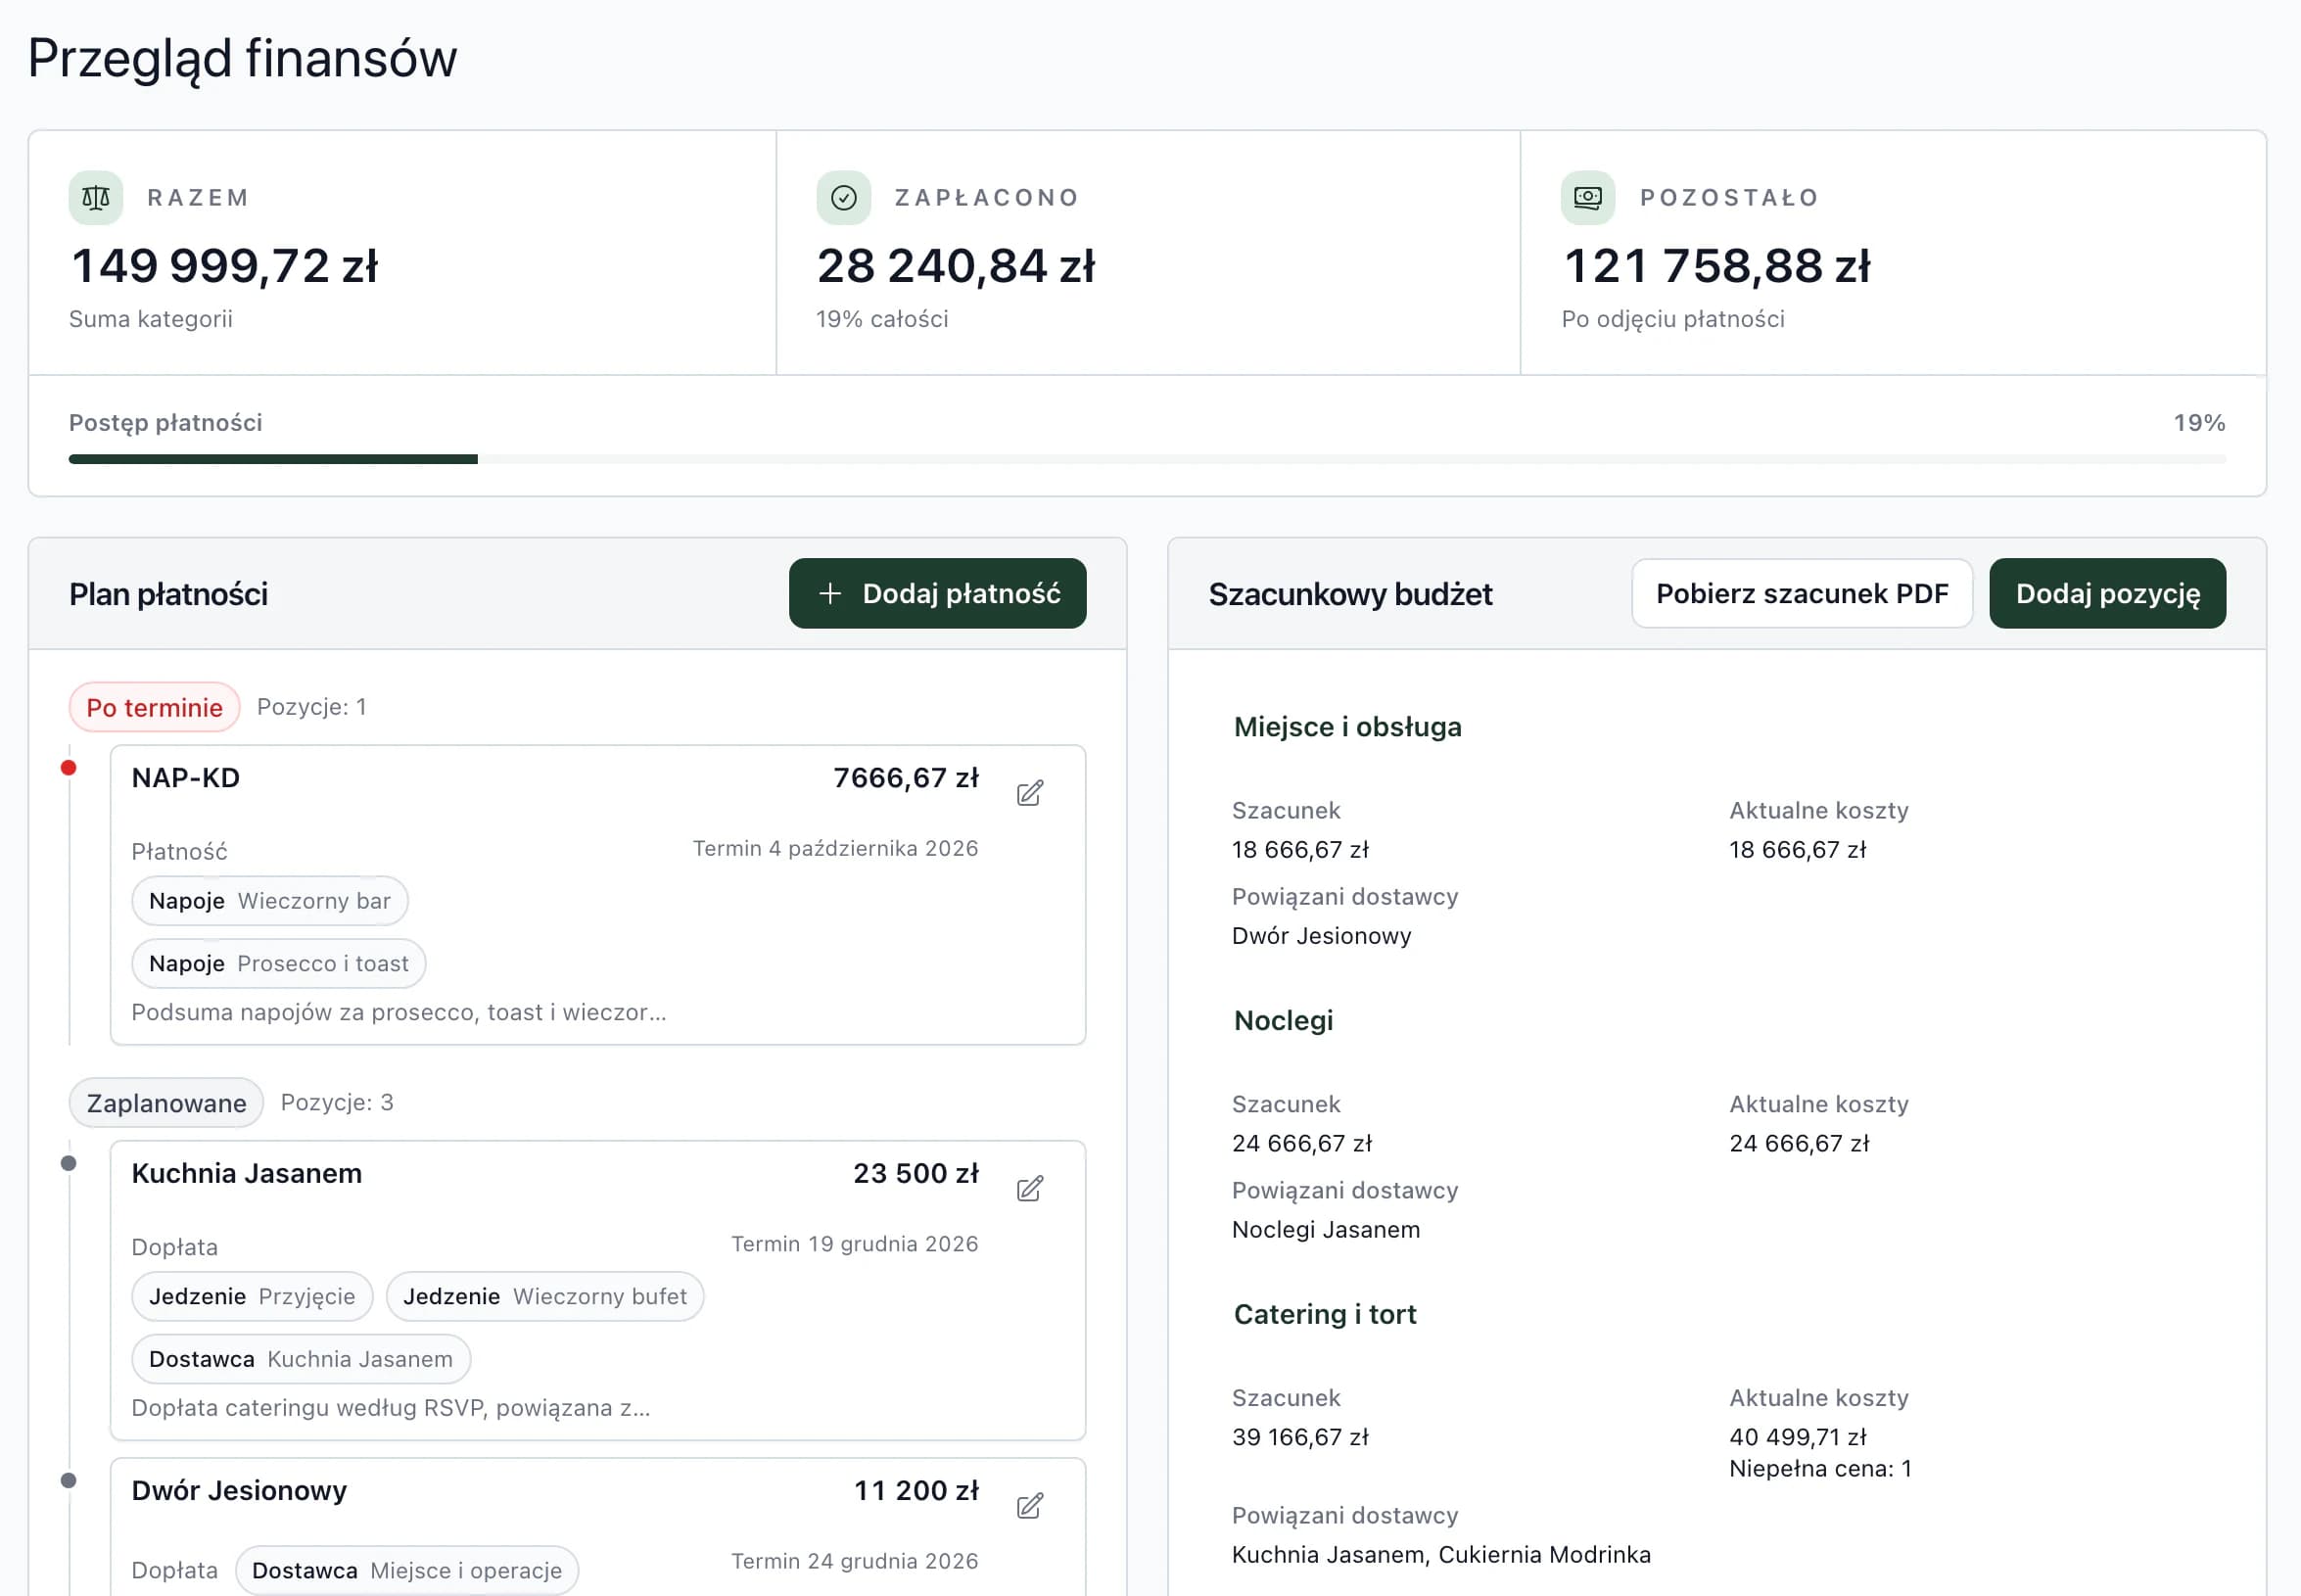
Task: Add a budget item with Dodaj pozycję
Action: (x=2107, y=594)
